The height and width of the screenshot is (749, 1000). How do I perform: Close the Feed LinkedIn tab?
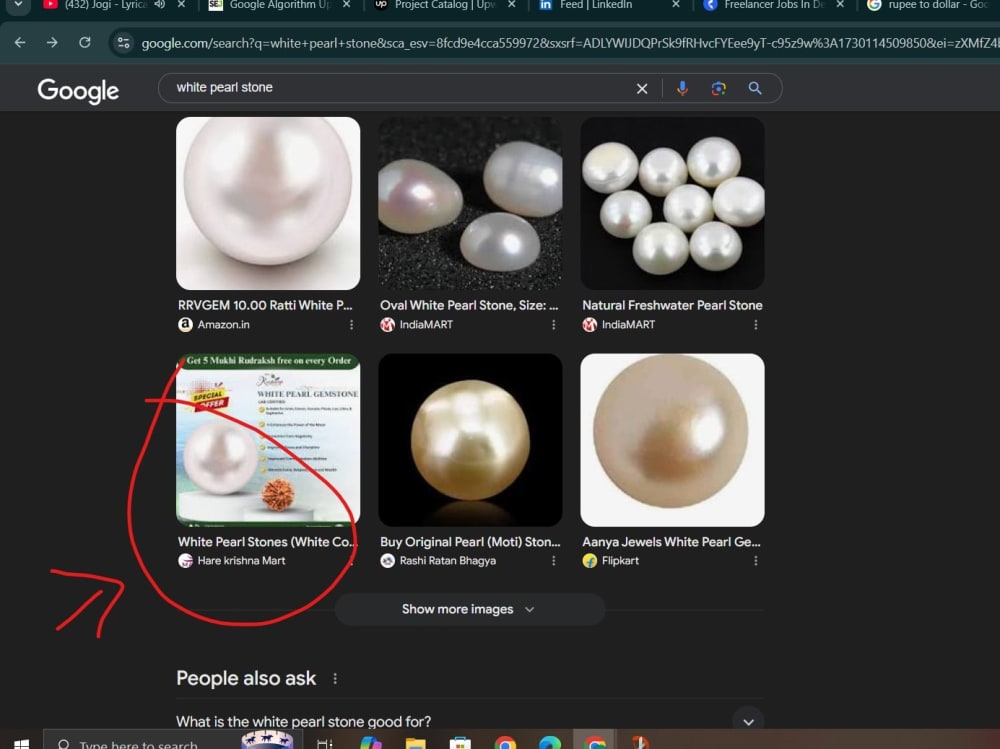[x=676, y=4]
